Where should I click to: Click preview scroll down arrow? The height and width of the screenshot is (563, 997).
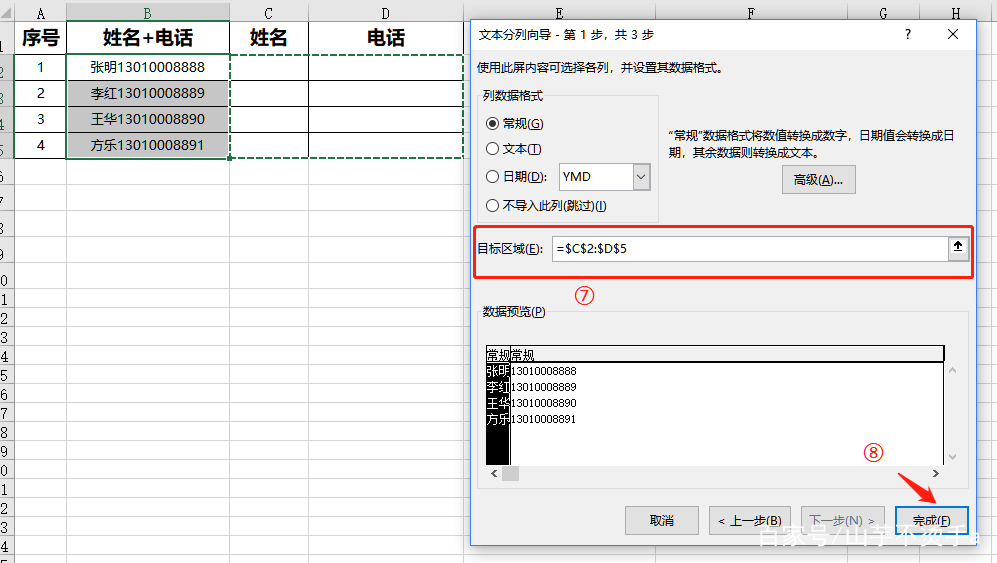point(952,456)
